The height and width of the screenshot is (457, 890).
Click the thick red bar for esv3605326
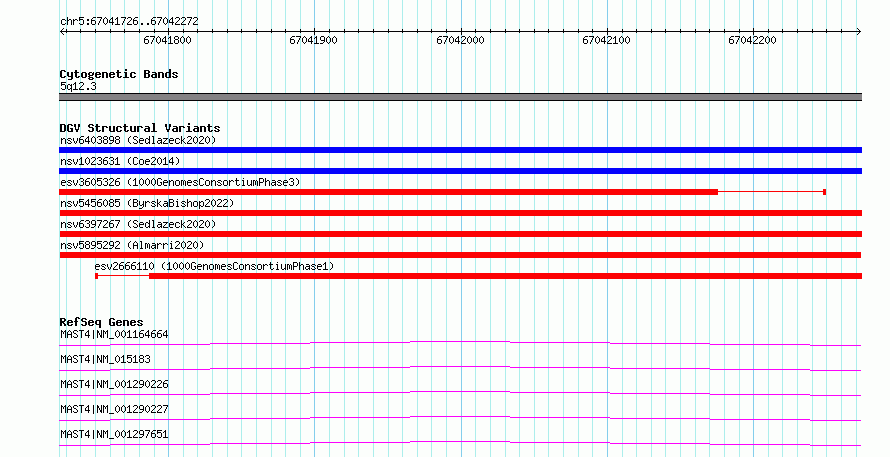(388, 192)
